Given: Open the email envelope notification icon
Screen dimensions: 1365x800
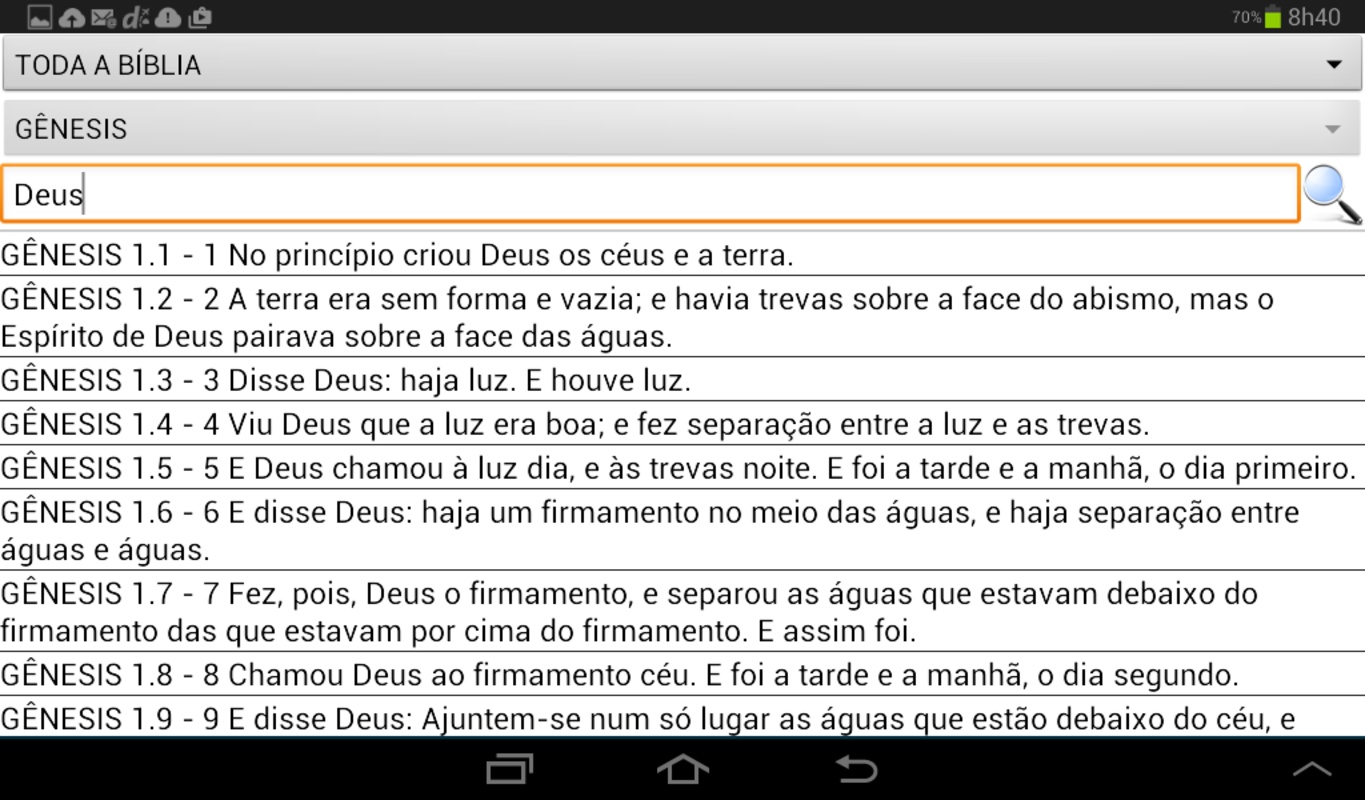Looking at the screenshot, I should click(103, 17).
